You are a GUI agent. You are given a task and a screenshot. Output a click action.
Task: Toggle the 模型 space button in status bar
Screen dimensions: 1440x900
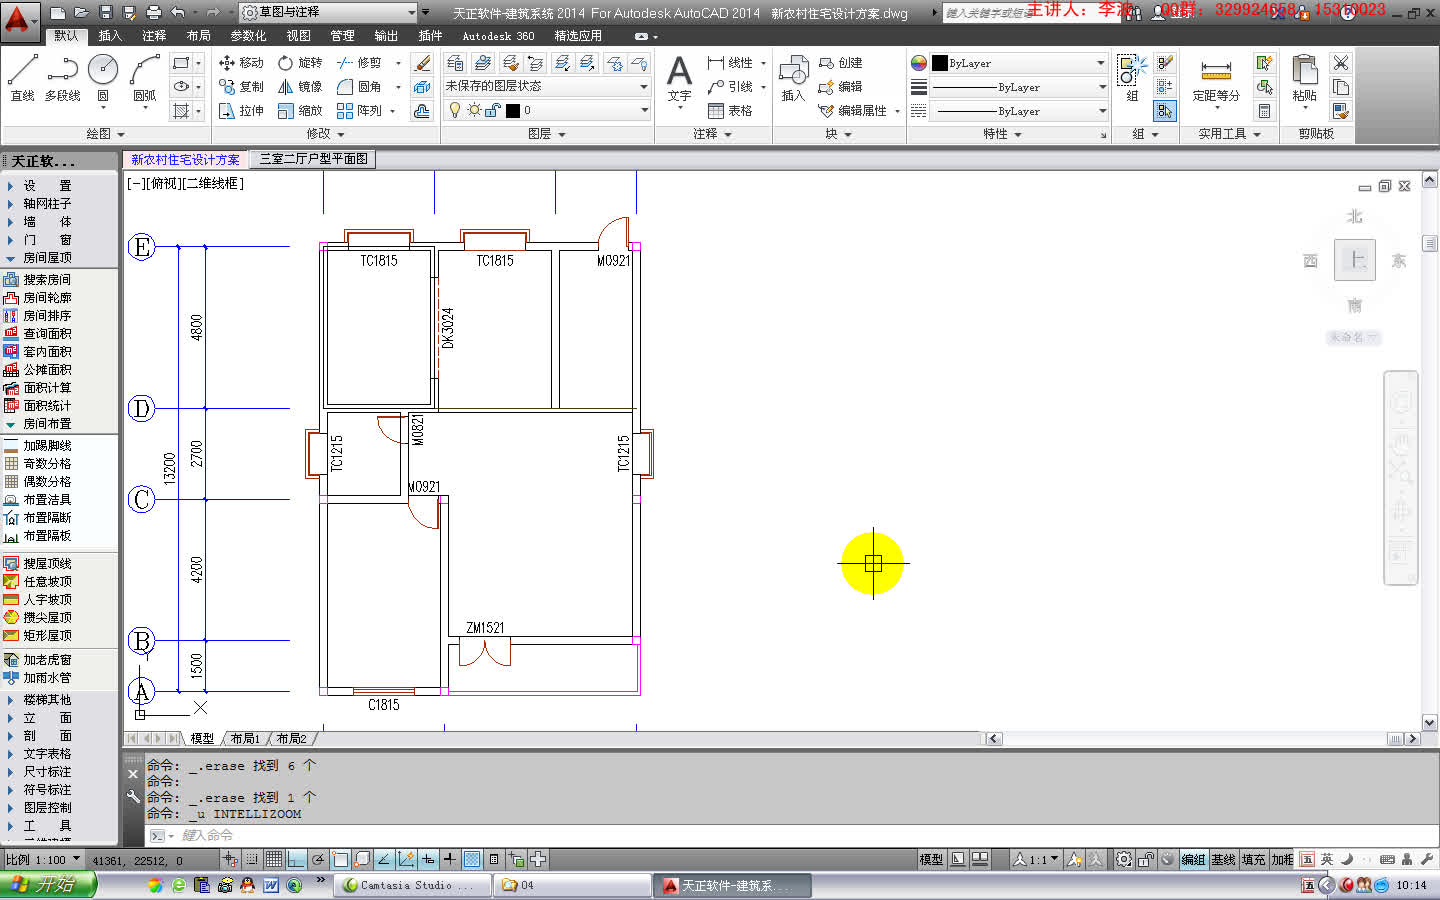pos(931,859)
